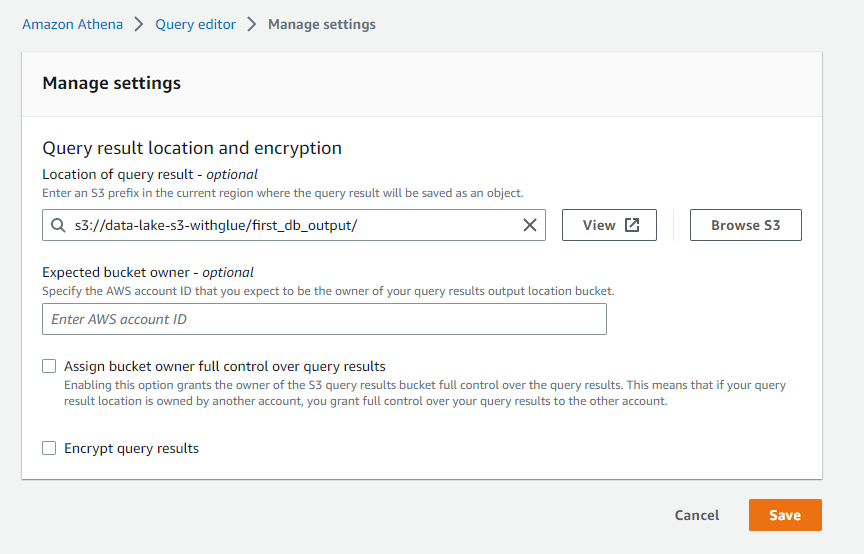Click the 'Enabling this option grants' description text
Screen dimensions: 864x554
click(x=425, y=393)
